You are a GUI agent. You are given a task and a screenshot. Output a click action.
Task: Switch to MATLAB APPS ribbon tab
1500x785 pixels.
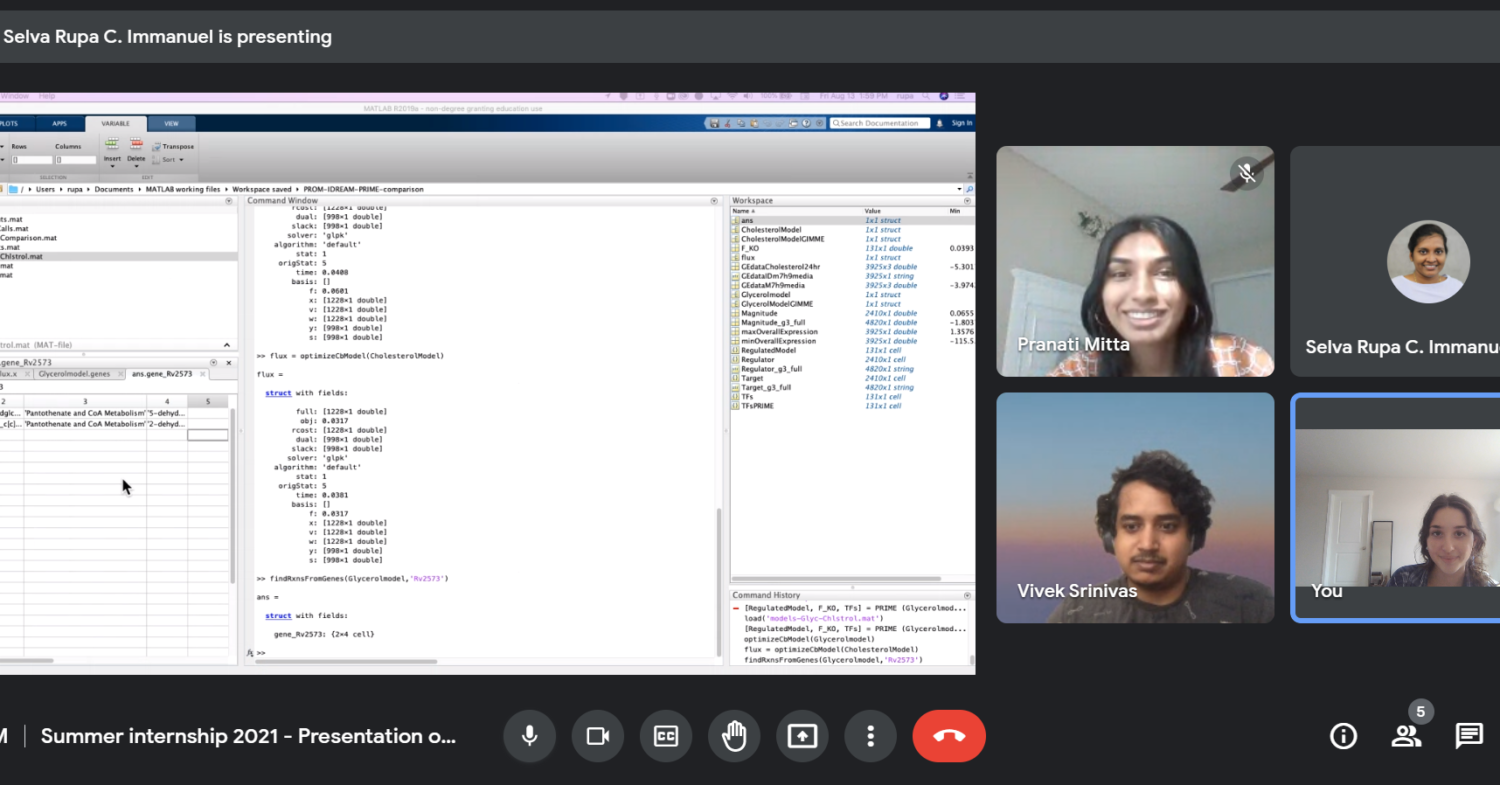pyautogui.click(x=60, y=124)
